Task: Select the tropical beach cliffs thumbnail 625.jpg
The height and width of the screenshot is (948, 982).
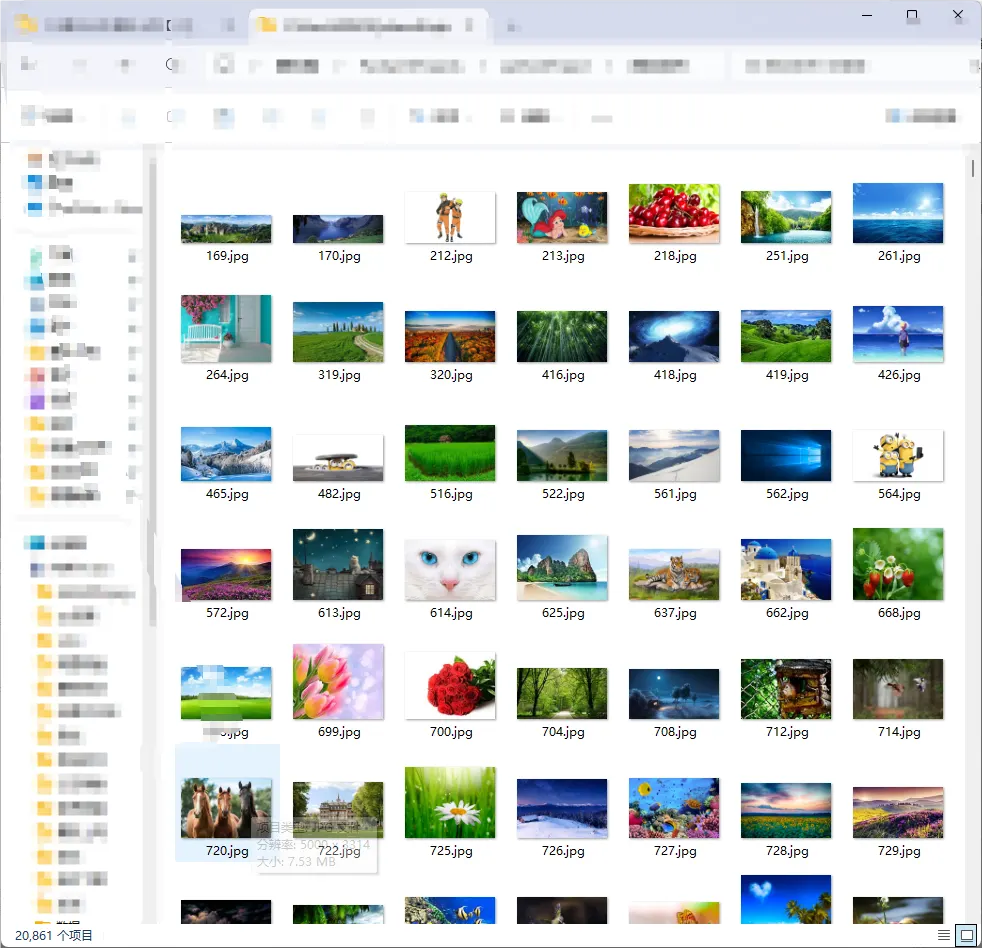Action: point(562,567)
